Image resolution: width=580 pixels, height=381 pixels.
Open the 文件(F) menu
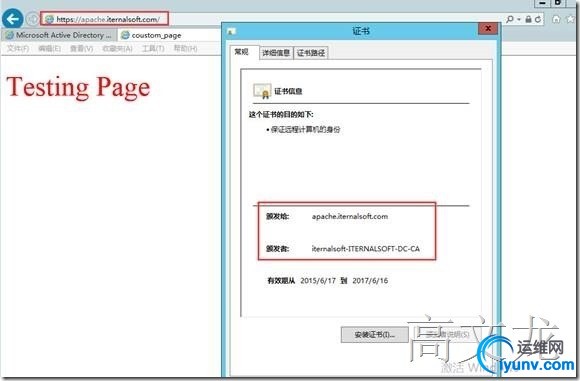click(17, 48)
